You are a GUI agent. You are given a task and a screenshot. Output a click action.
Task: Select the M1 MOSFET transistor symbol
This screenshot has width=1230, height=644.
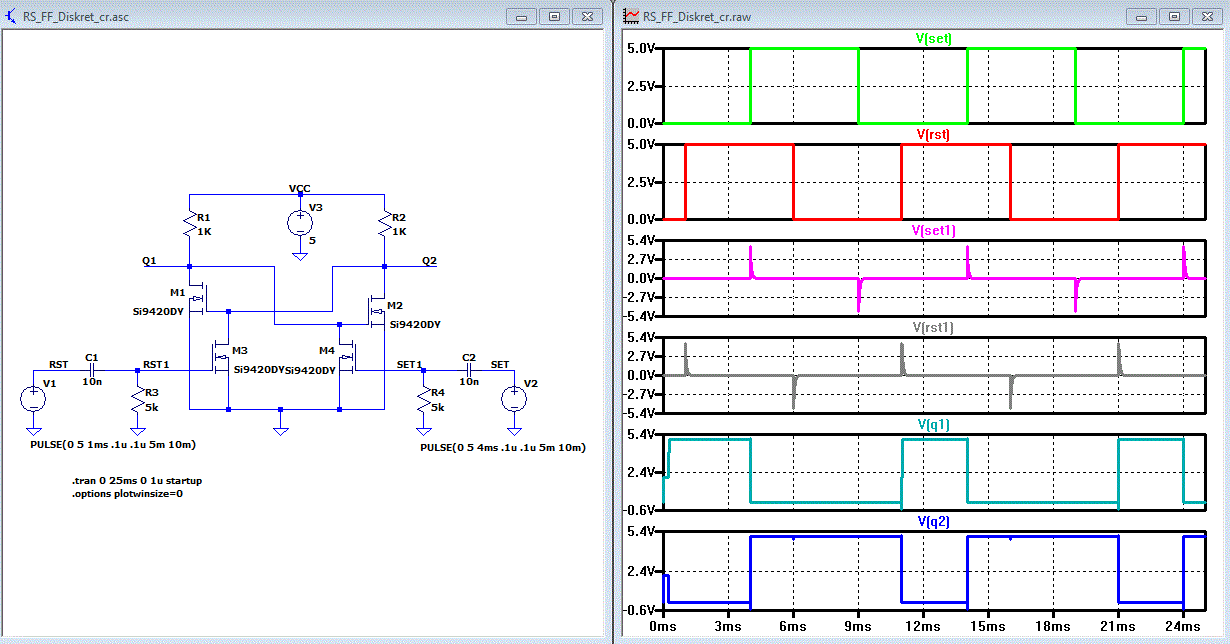(x=200, y=297)
